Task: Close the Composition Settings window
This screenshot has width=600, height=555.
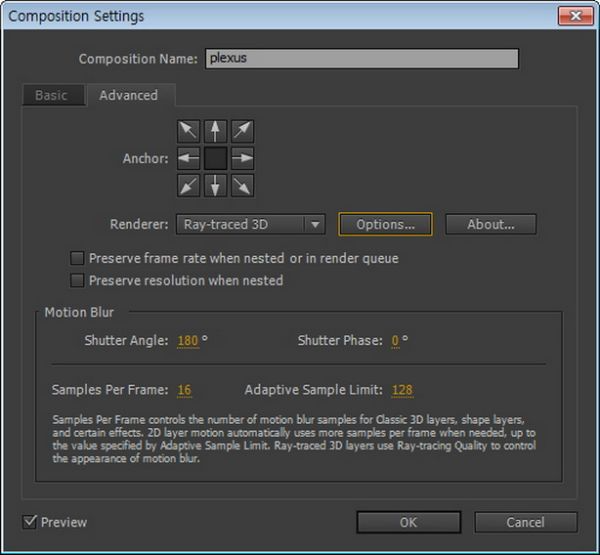Action: pos(576,16)
